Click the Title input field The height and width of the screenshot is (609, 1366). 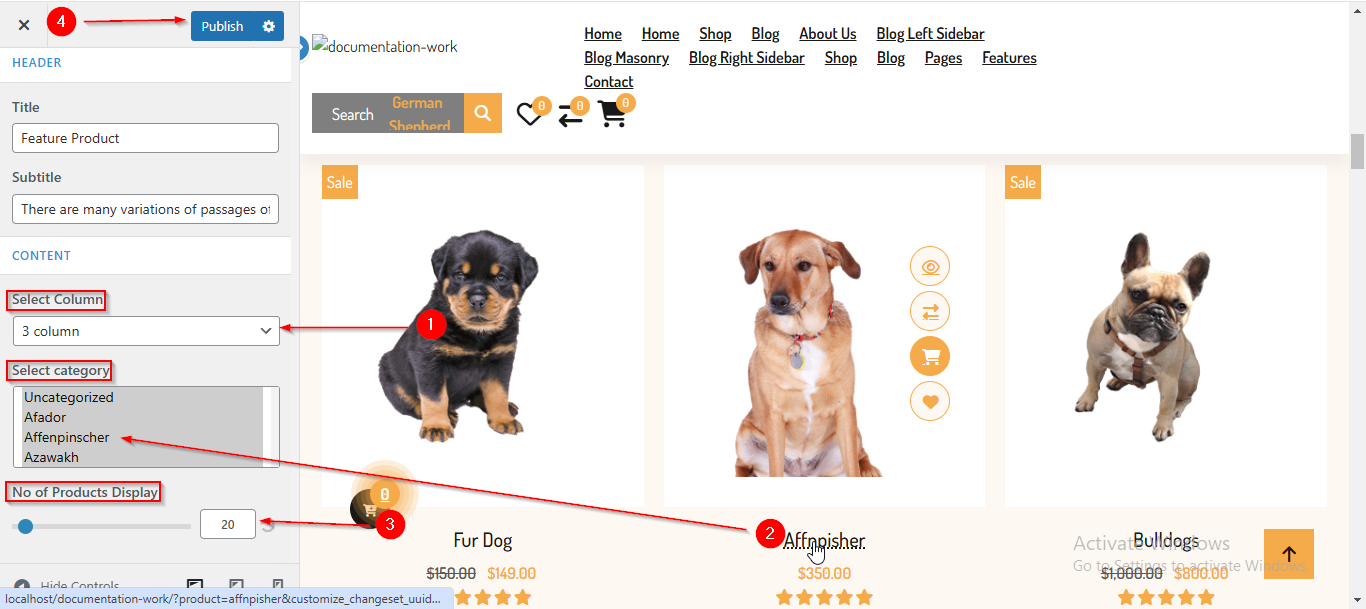(146, 138)
